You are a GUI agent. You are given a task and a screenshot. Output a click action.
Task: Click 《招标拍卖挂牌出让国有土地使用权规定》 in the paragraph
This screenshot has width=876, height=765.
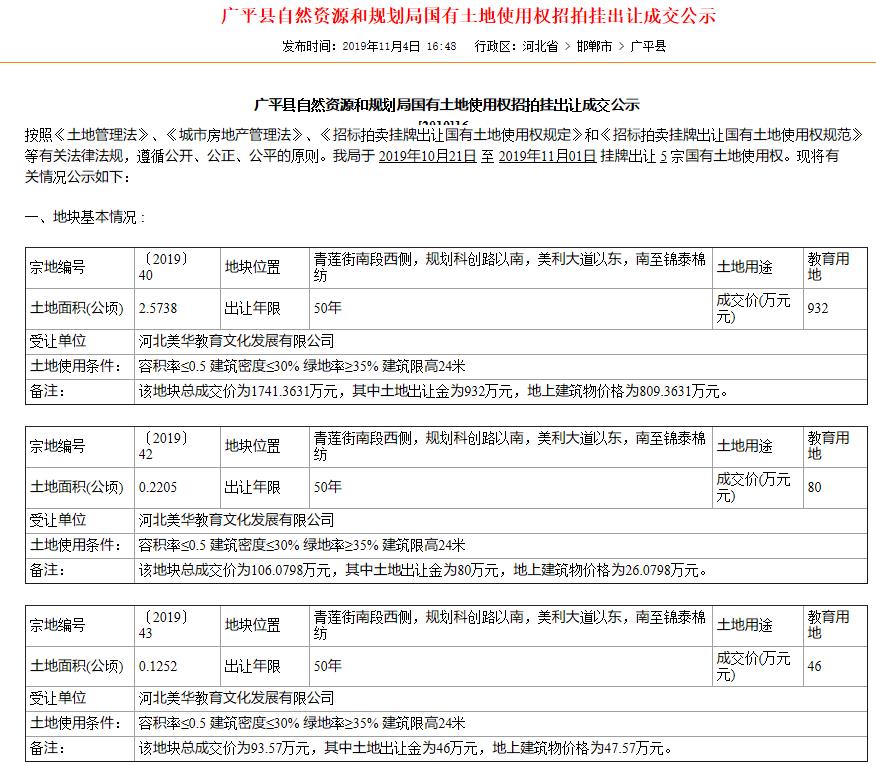(x=452, y=135)
